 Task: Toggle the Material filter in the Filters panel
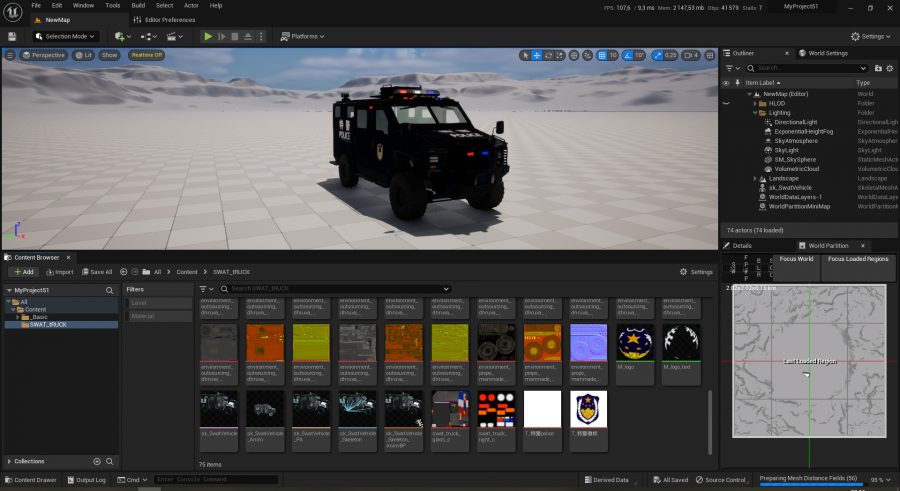click(160, 316)
